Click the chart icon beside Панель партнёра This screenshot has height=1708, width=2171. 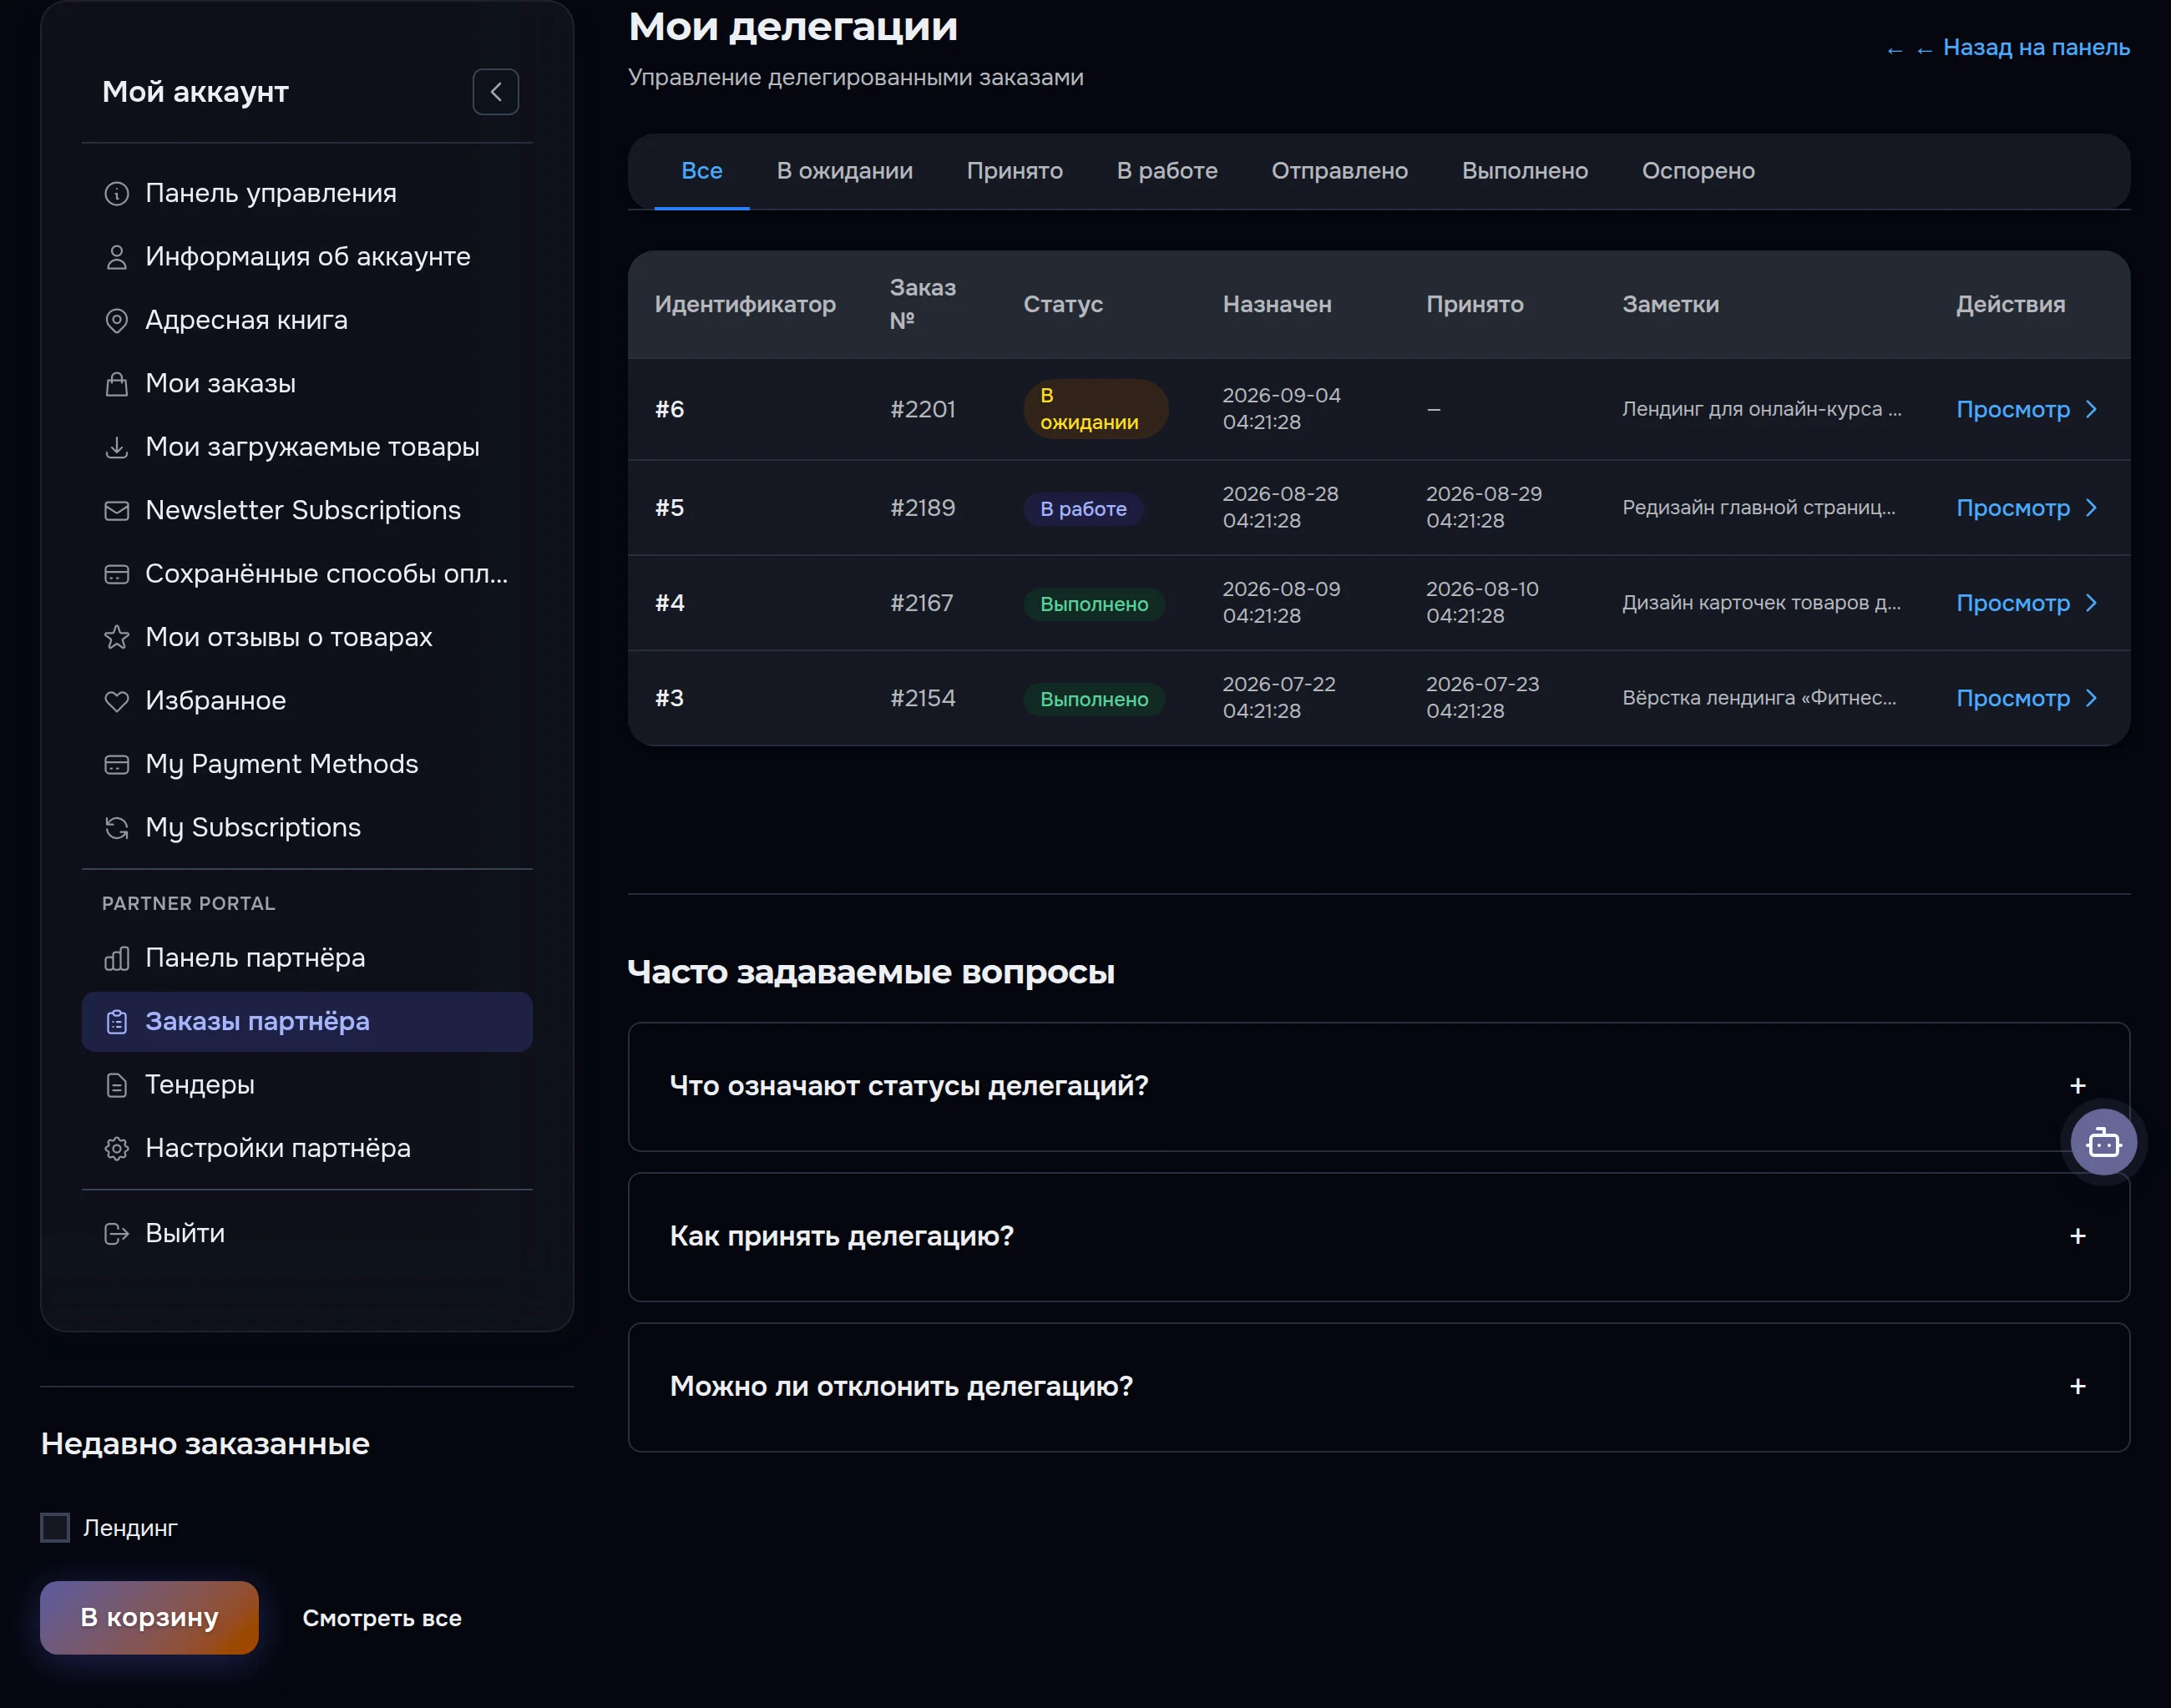click(117, 959)
